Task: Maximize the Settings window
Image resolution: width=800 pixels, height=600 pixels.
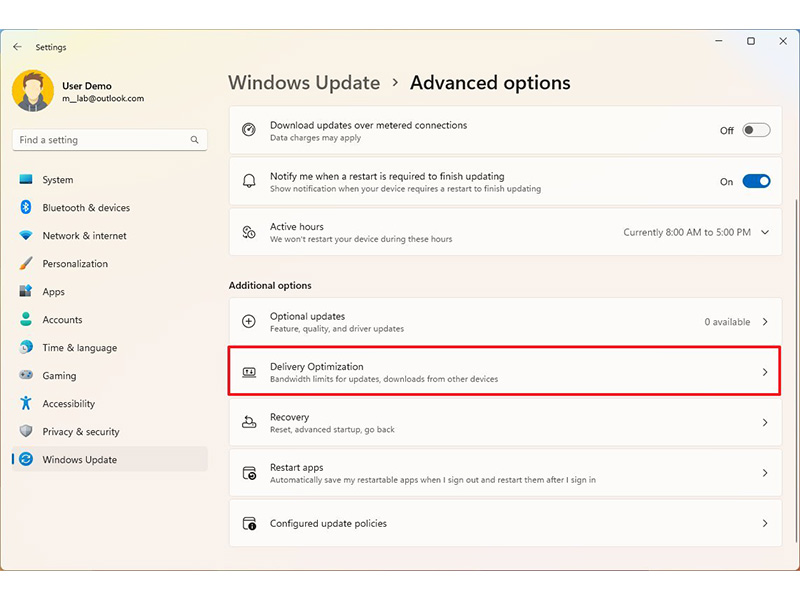Action: click(x=751, y=41)
